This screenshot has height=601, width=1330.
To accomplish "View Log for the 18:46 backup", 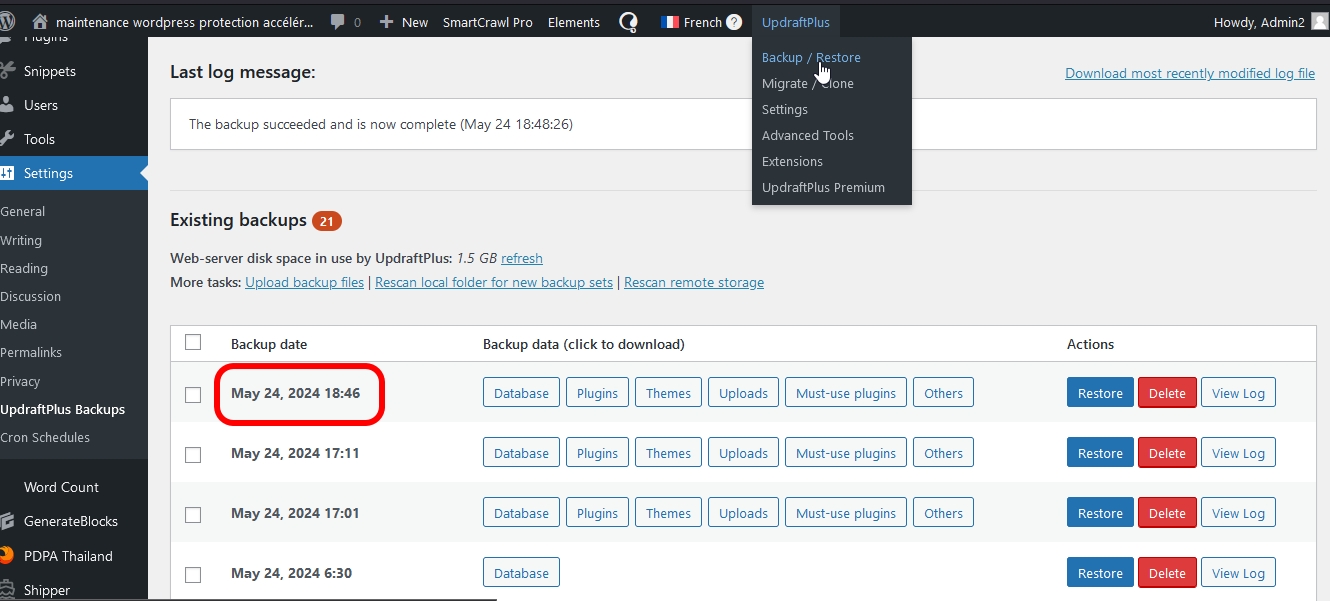I will click(x=1238, y=393).
